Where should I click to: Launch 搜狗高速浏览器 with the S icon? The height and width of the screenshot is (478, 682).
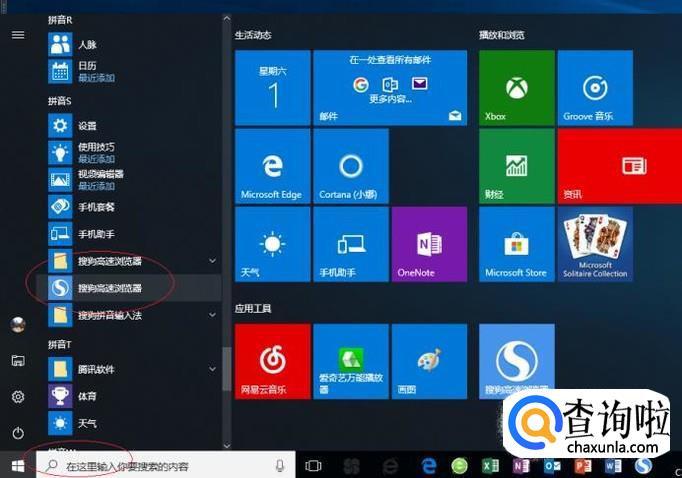pyautogui.click(x=128, y=288)
